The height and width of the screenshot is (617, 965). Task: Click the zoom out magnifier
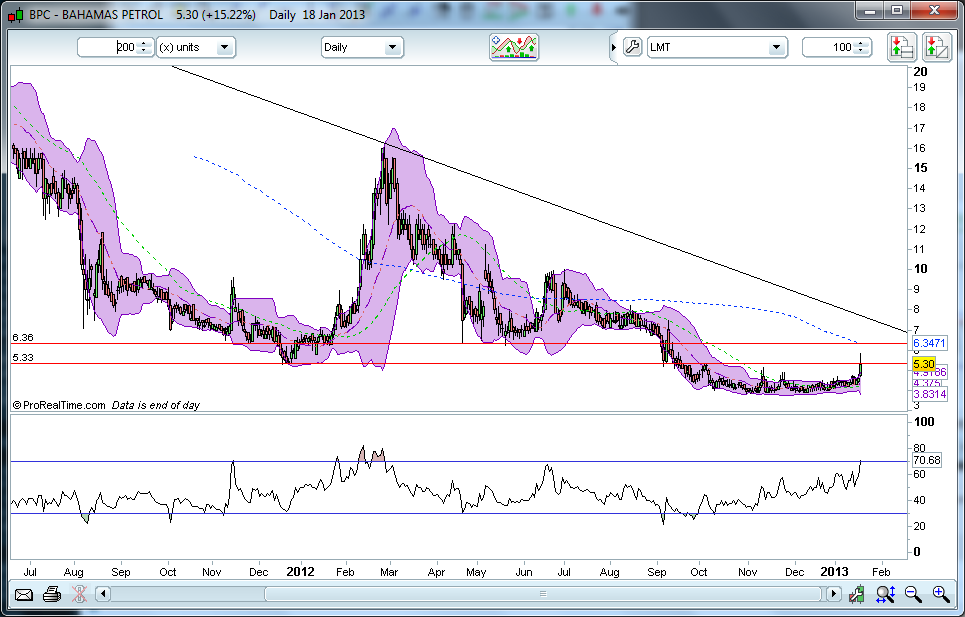[x=913, y=594]
